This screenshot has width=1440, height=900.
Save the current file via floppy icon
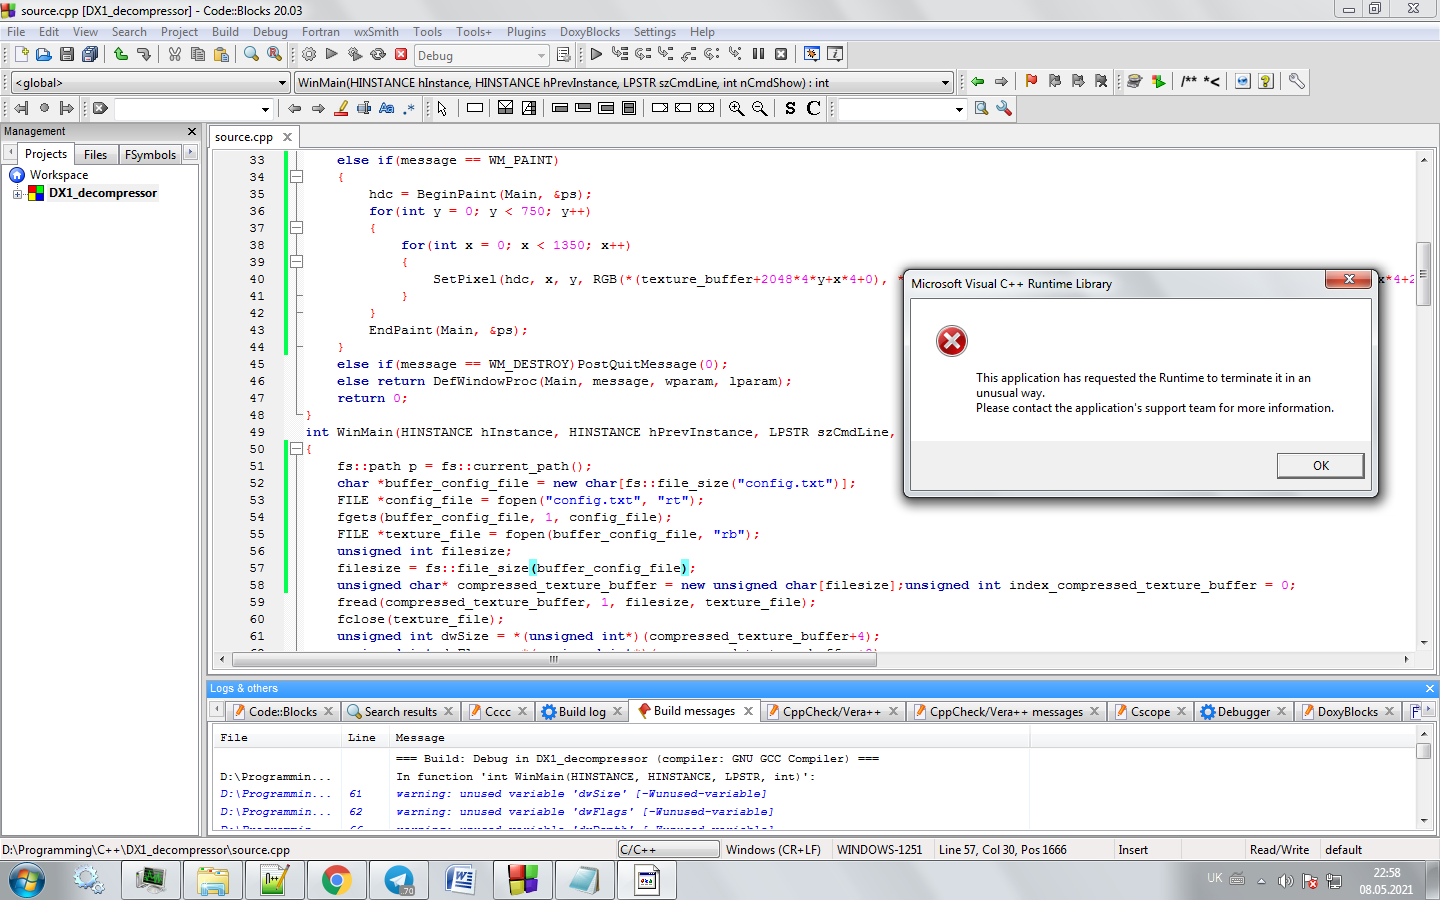(x=66, y=54)
